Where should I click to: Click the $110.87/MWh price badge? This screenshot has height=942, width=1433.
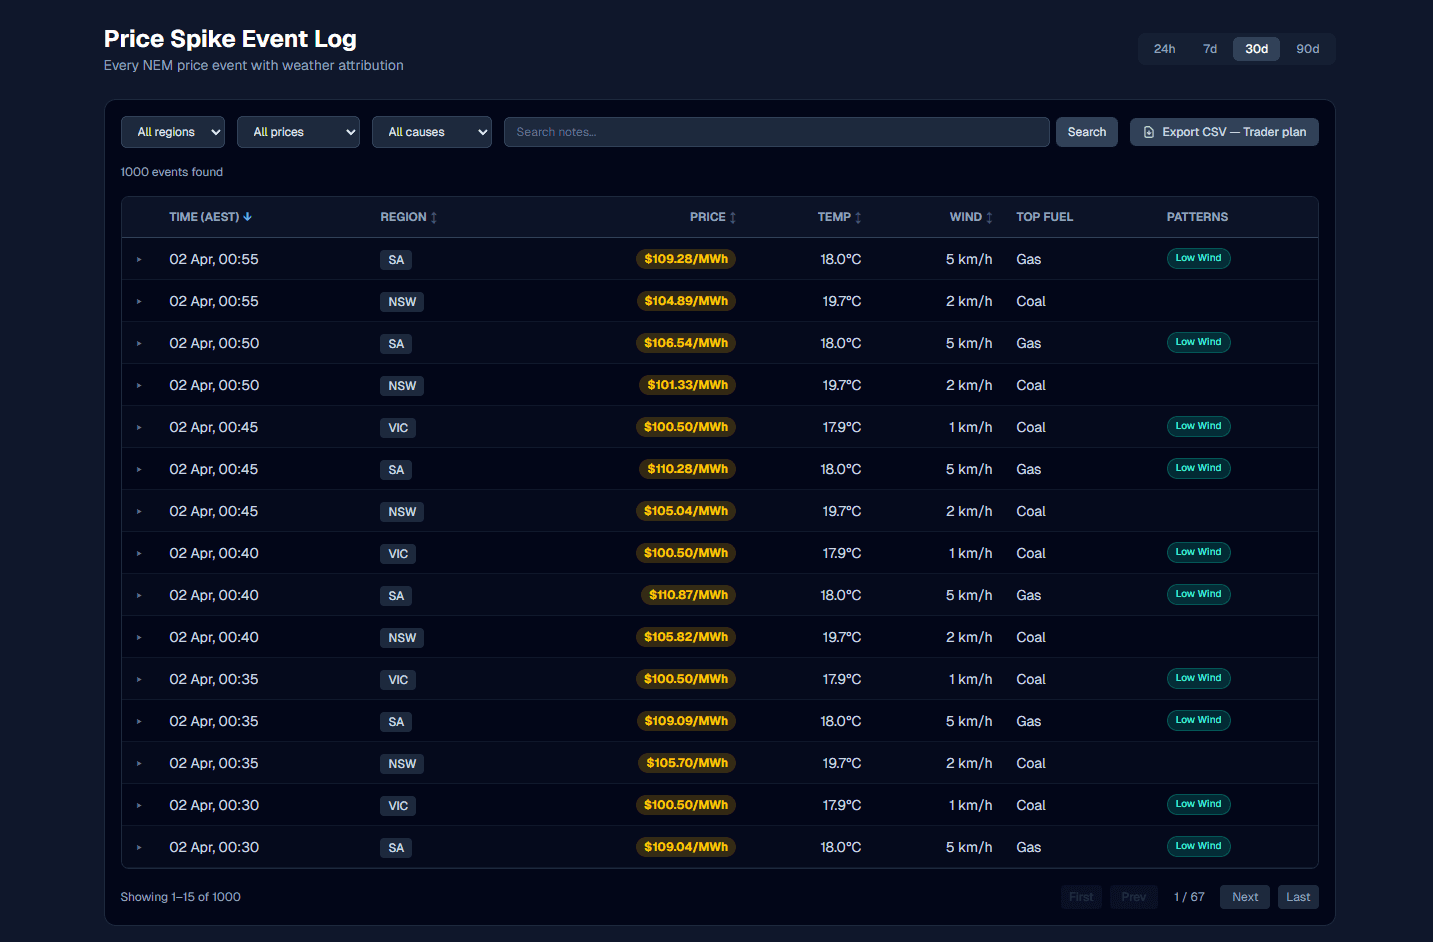pyautogui.click(x=688, y=595)
